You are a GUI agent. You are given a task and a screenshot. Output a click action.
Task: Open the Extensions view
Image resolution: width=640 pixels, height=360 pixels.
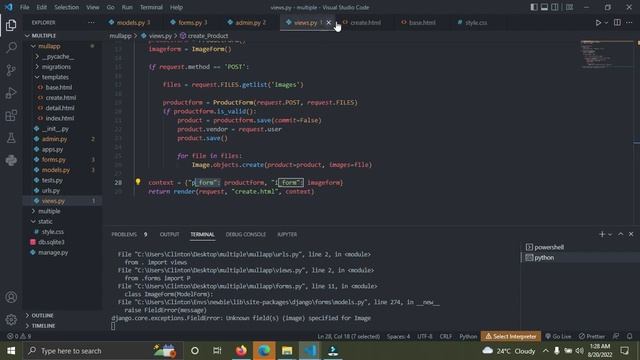click(11, 116)
